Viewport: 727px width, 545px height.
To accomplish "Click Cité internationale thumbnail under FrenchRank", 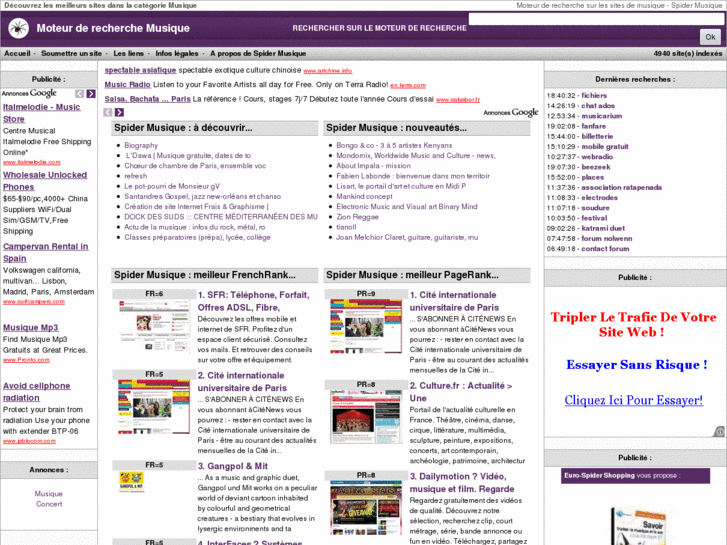I will (154, 407).
